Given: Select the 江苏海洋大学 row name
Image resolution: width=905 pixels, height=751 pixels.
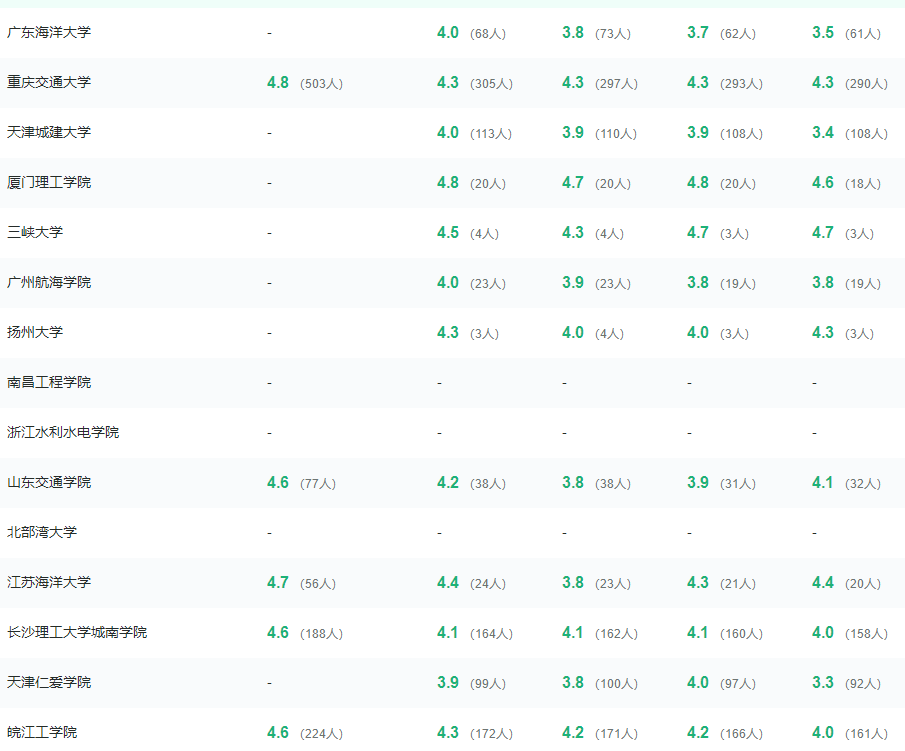Looking at the screenshot, I should pos(49,582).
